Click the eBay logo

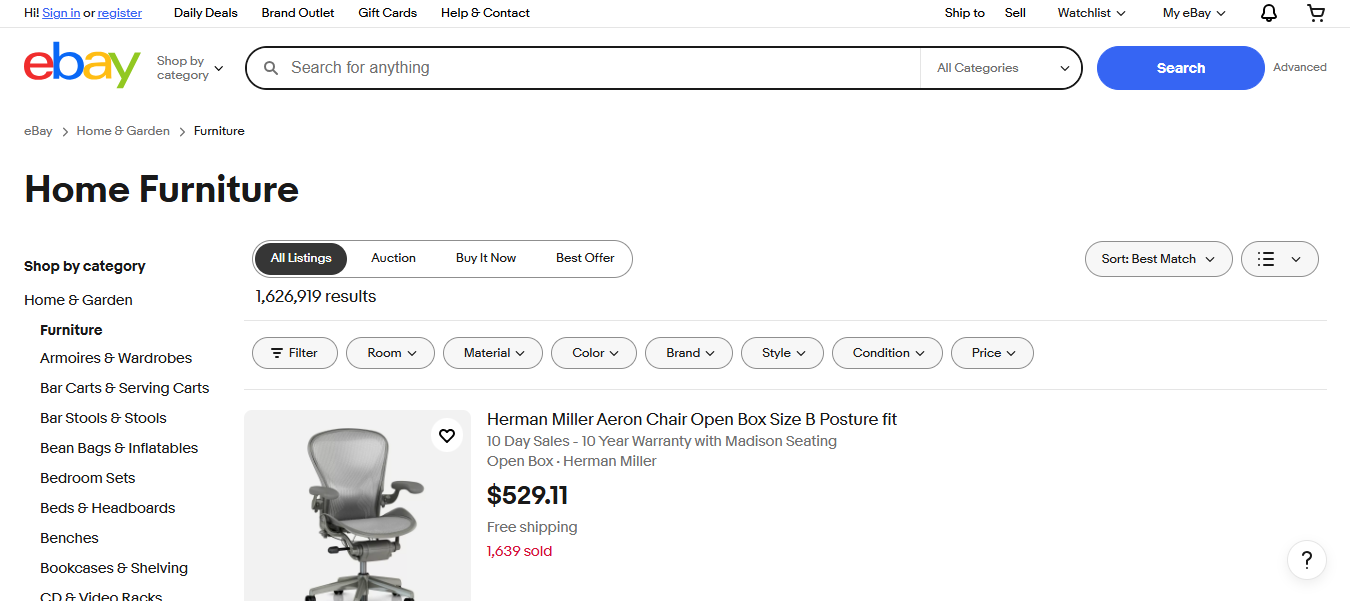[x=82, y=65]
